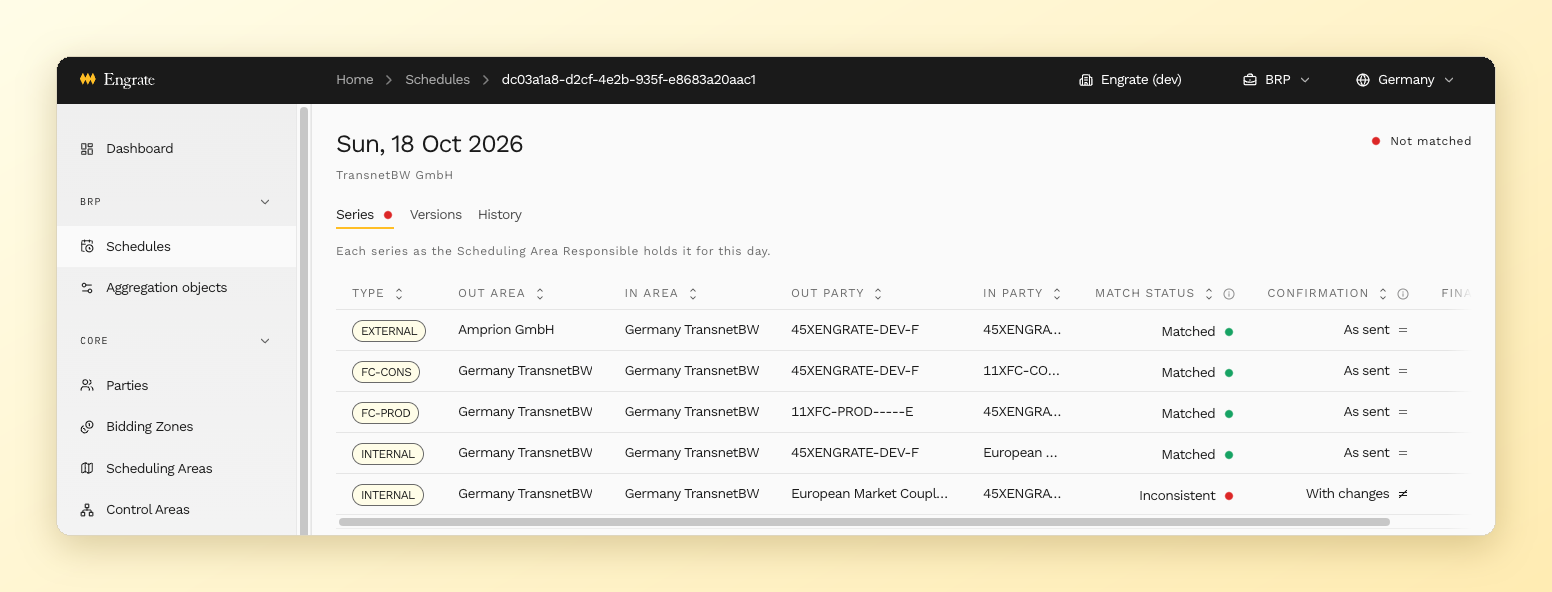The height and width of the screenshot is (592, 1552).
Task: Open the Engrate (dev) organization selector
Action: 1131,80
